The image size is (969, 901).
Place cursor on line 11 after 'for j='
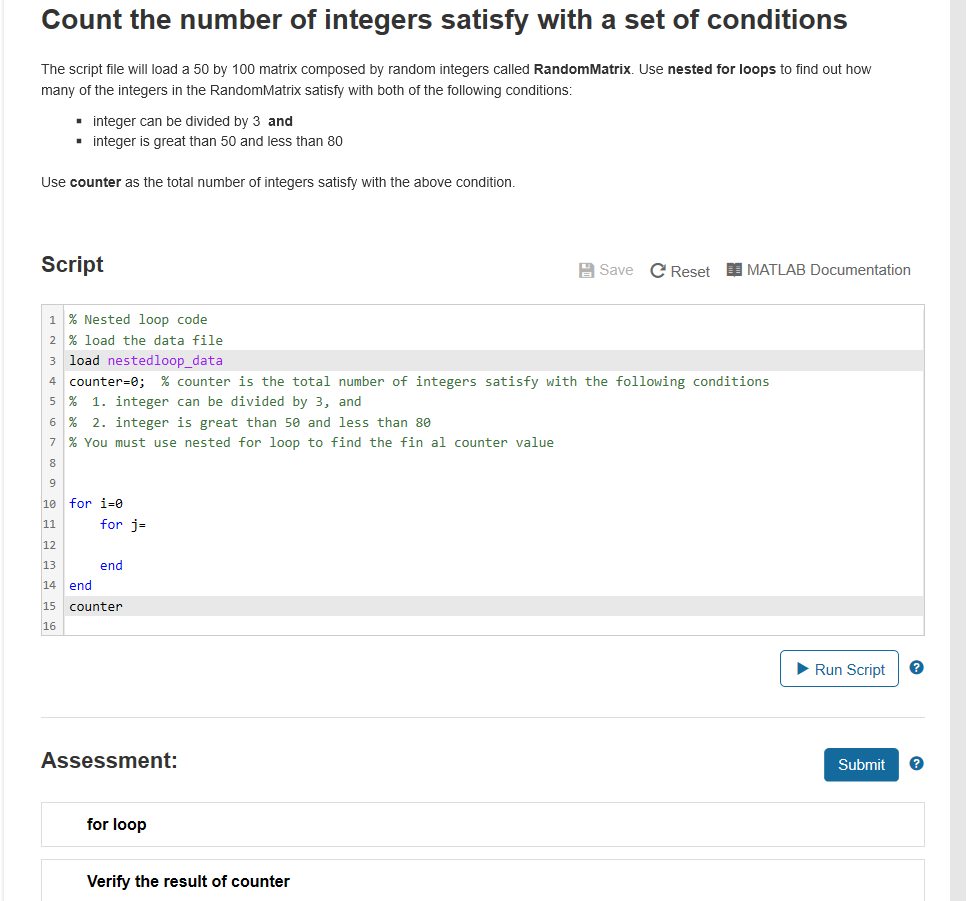click(x=148, y=524)
